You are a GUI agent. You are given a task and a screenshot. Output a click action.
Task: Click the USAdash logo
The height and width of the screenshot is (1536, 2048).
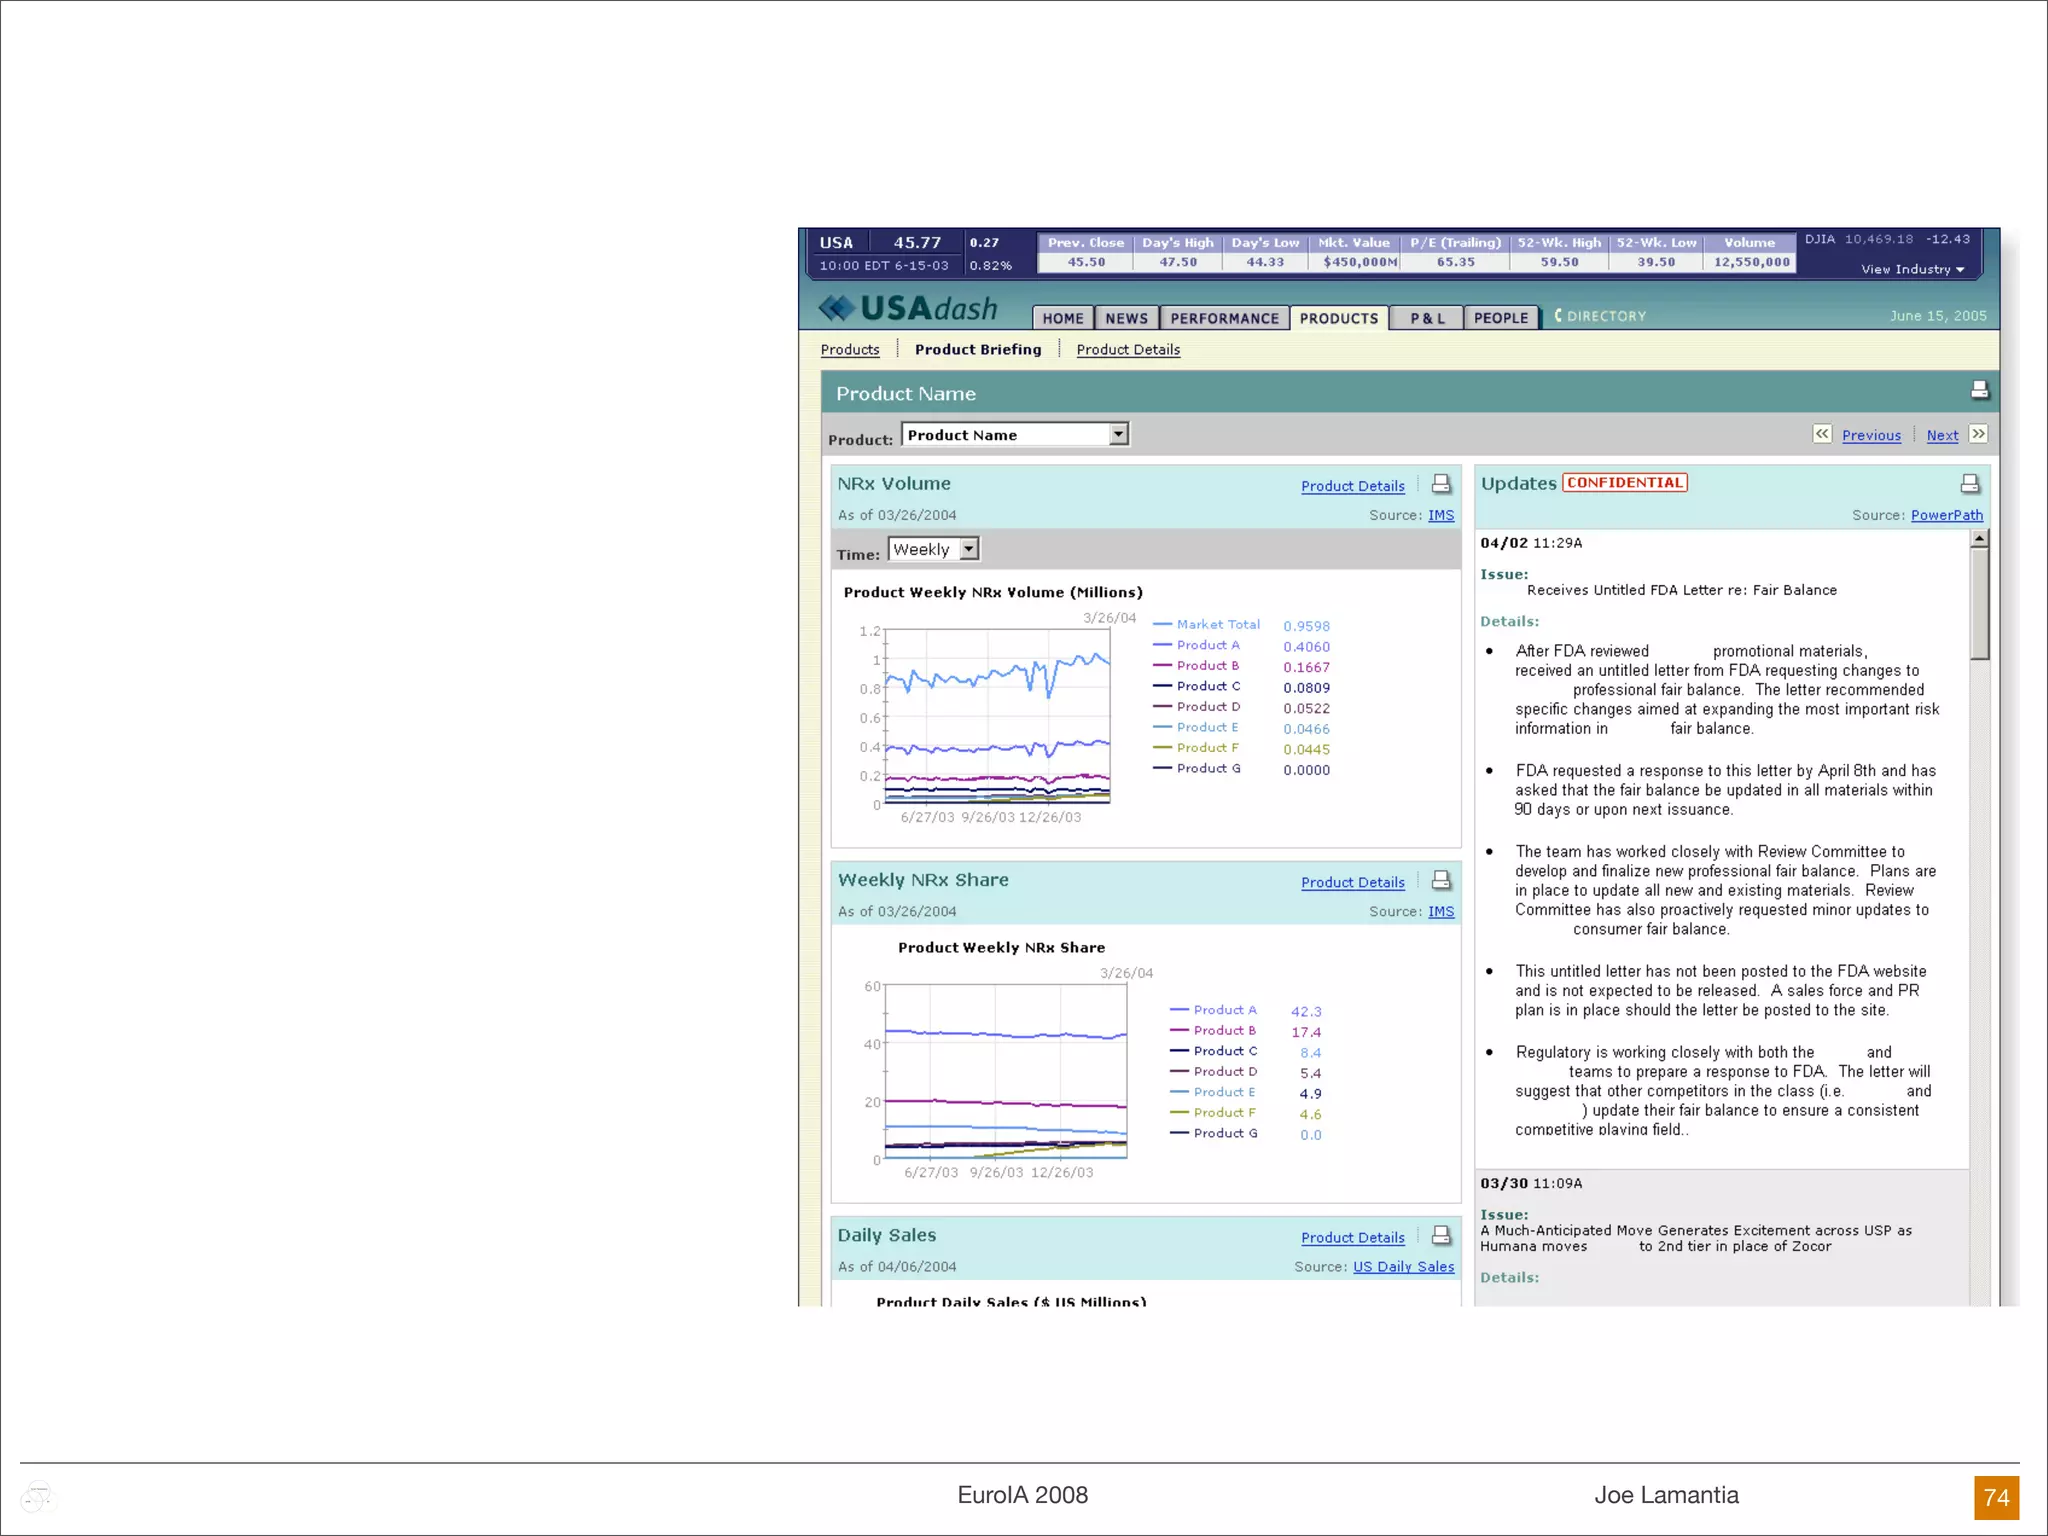908,309
